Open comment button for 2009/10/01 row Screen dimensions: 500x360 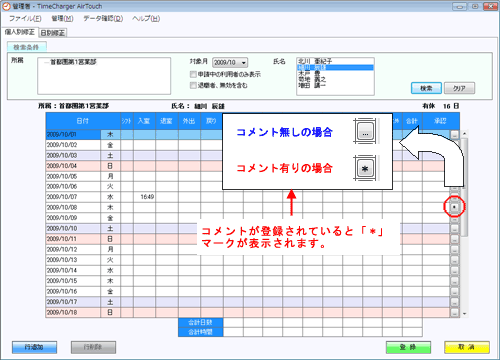[454, 134]
